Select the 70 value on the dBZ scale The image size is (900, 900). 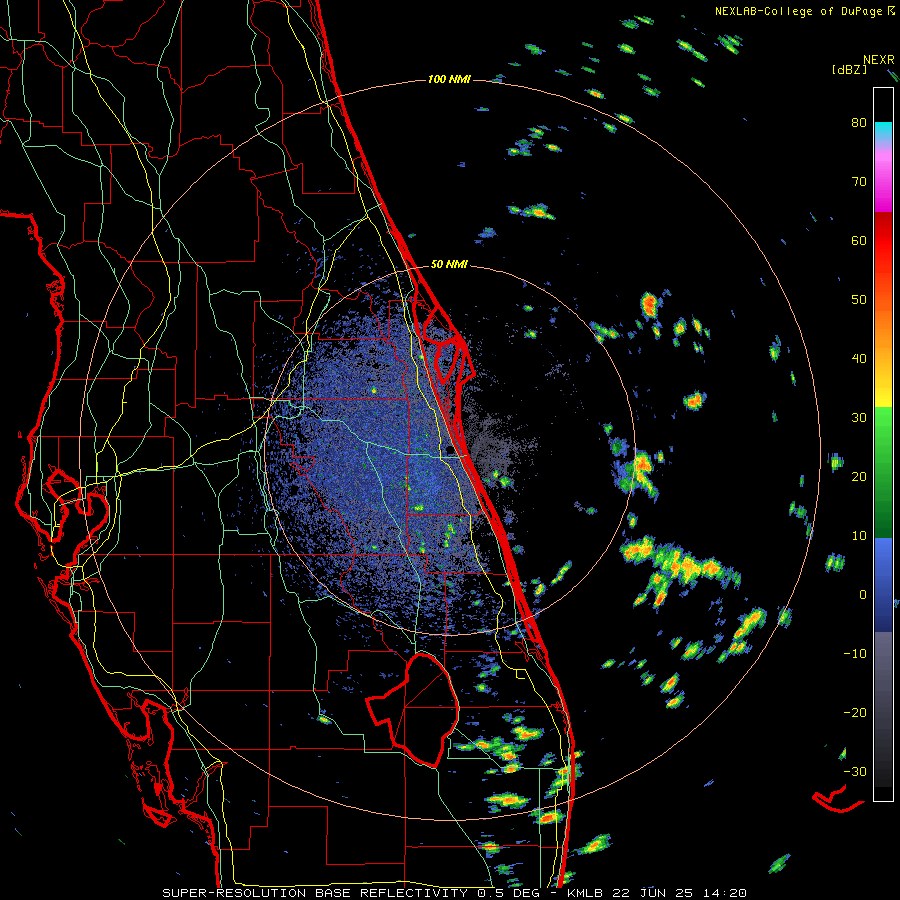(859, 182)
